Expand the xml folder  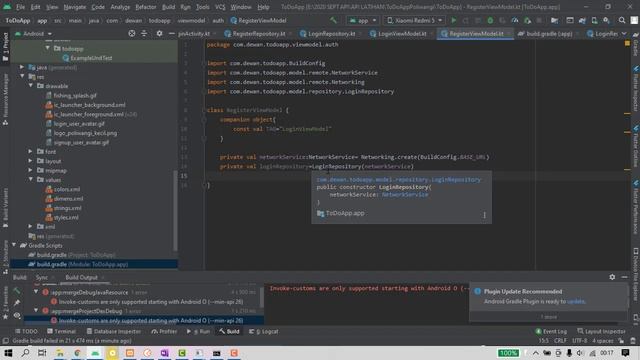pyautogui.click(x=31, y=227)
